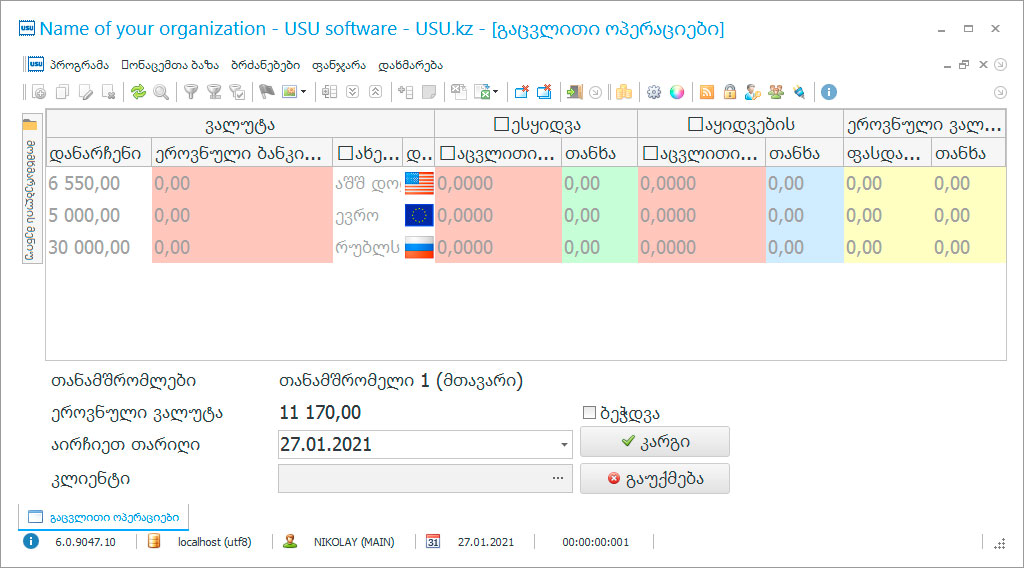Open the color wheel theme picker
Viewport: 1024px width, 568px height.
(677, 92)
